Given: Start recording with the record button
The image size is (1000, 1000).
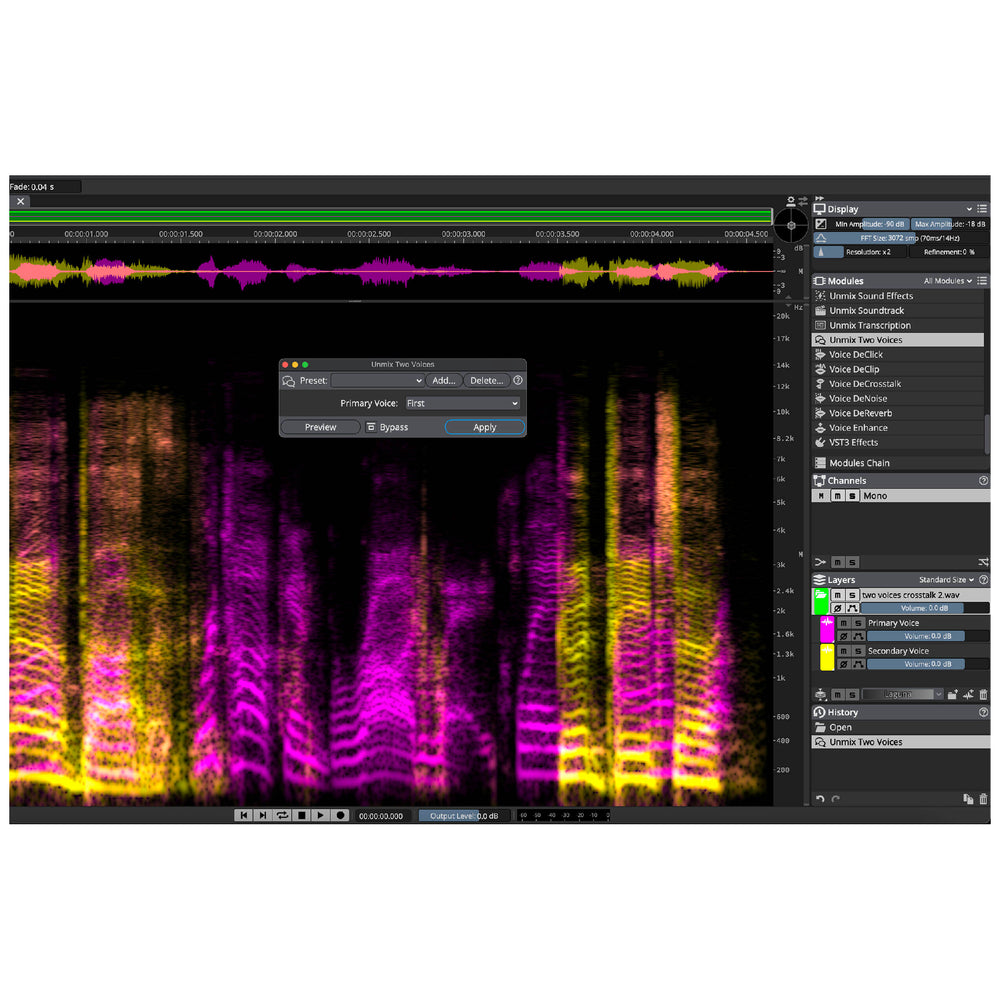Looking at the screenshot, I should (340, 815).
